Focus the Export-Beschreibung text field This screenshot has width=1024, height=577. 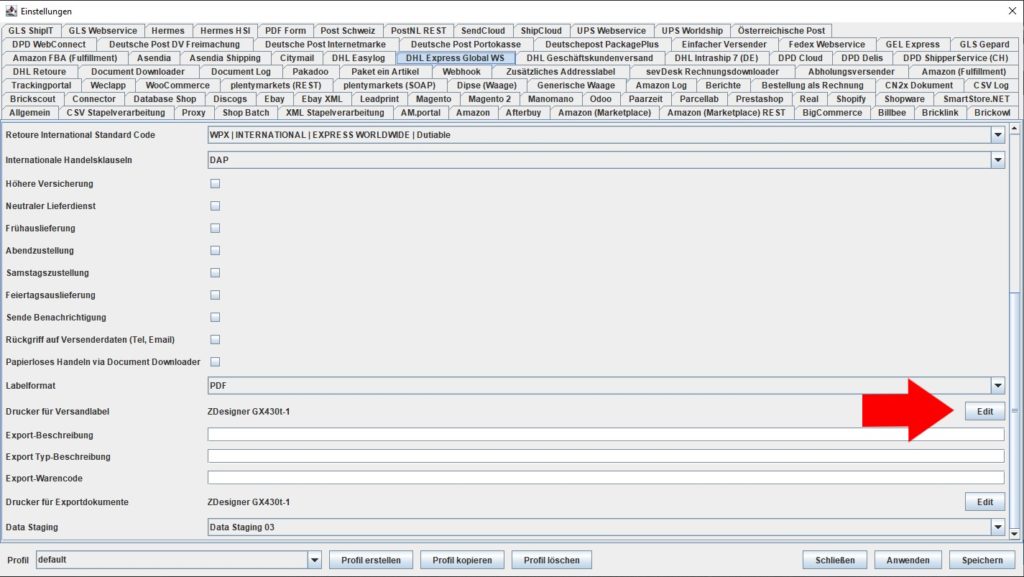tap(605, 435)
